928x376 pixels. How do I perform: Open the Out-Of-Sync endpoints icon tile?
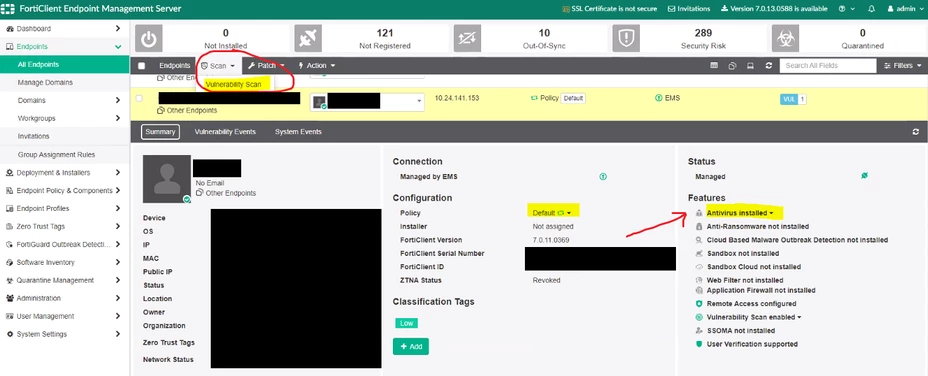(x=467, y=38)
